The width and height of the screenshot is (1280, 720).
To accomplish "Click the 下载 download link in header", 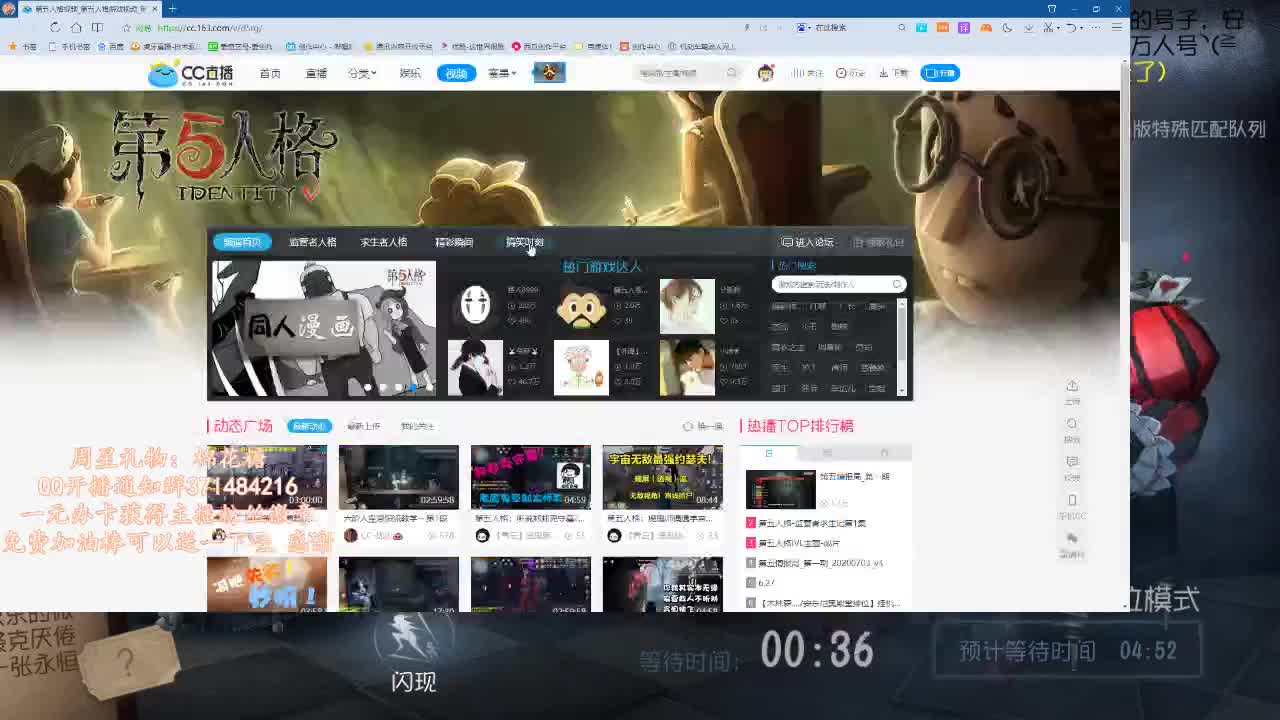I will 894,73.
